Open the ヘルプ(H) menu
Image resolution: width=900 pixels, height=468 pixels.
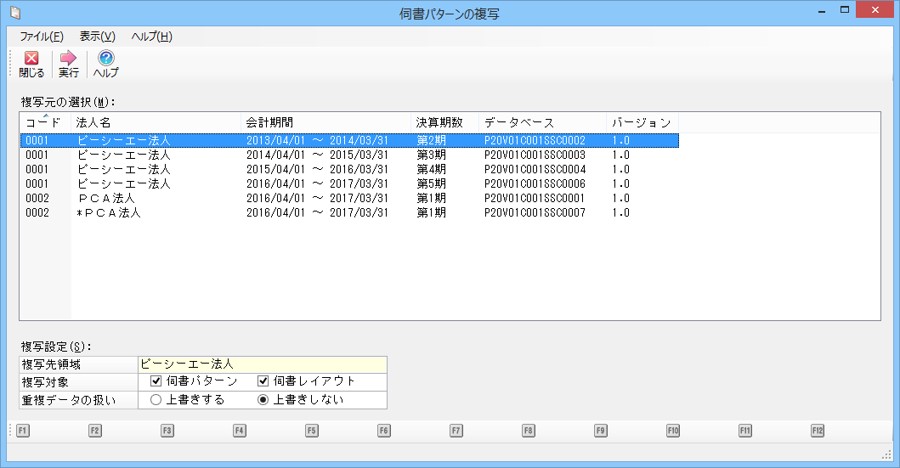point(151,37)
